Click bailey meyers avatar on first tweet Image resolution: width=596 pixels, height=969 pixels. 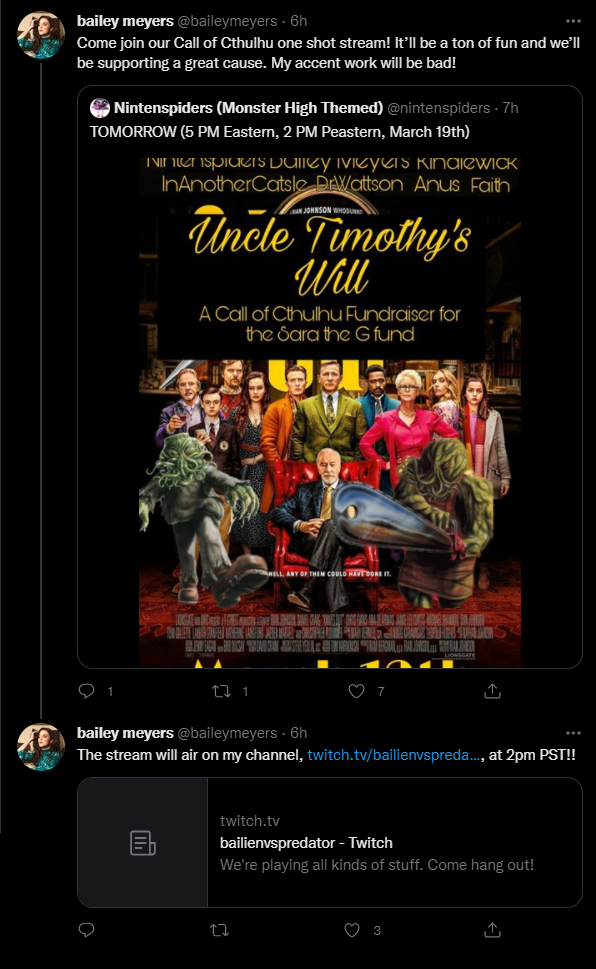tap(41, 35)
